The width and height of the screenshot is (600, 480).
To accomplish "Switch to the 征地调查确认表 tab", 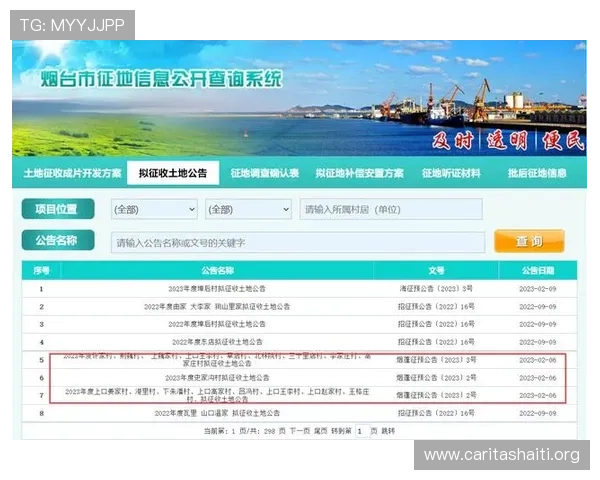I will 265,173.
